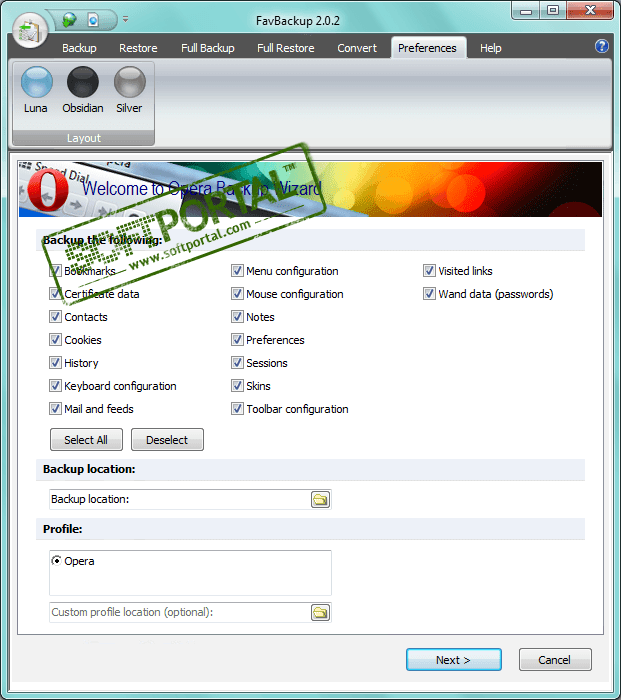This screenshot has height=700, width=621.
Task: Toggle Keyboard configuration checkbox
Action: point(55,386)
